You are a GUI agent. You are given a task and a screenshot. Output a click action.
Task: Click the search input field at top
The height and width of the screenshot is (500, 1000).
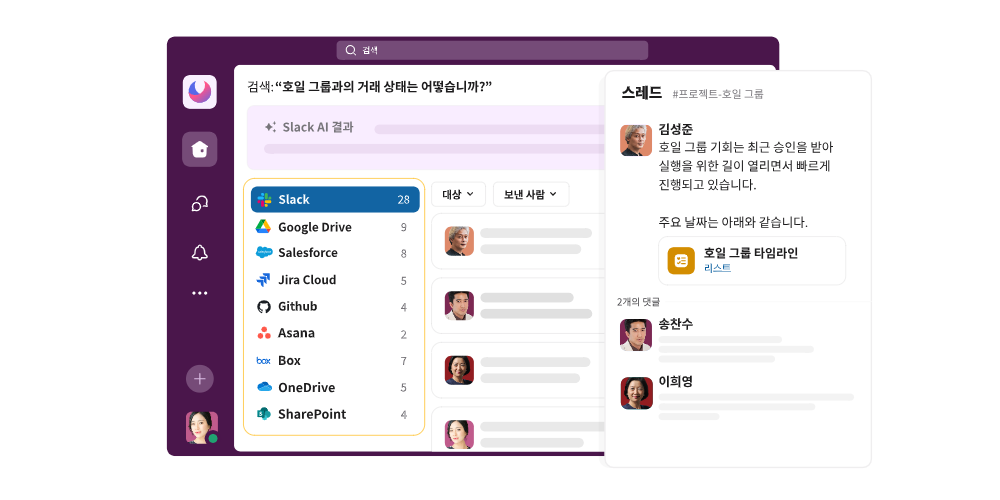click(x=492, y=50)
